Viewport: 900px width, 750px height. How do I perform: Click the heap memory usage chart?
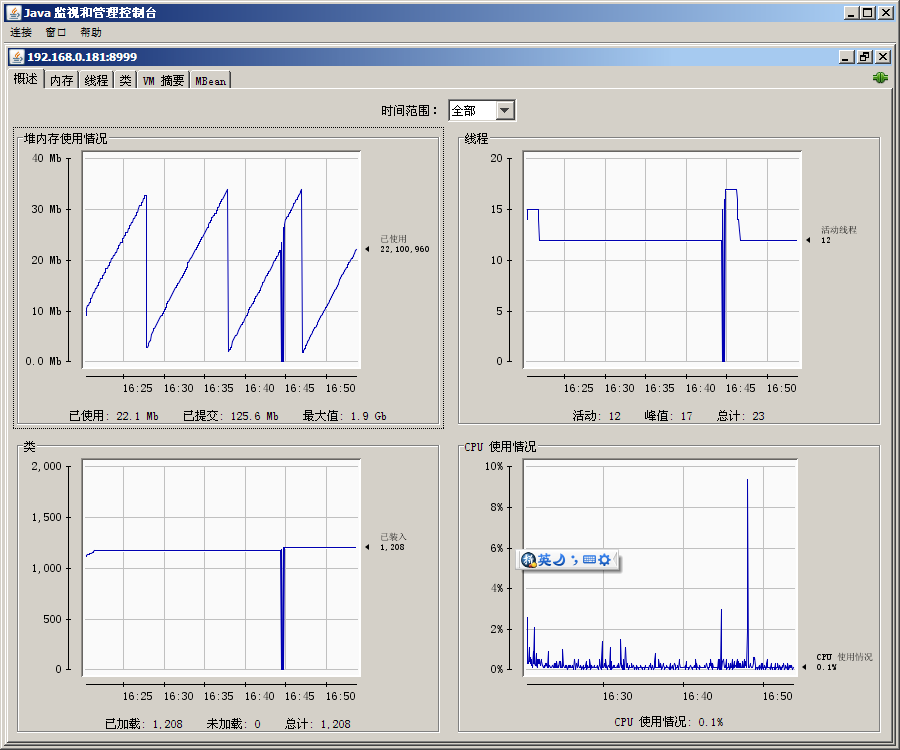219,258
